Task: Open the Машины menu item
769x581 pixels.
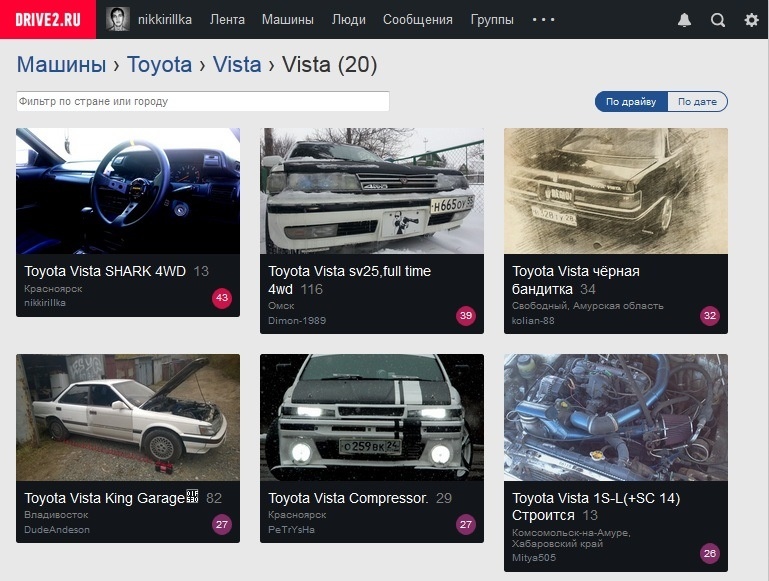Action: 287,20
